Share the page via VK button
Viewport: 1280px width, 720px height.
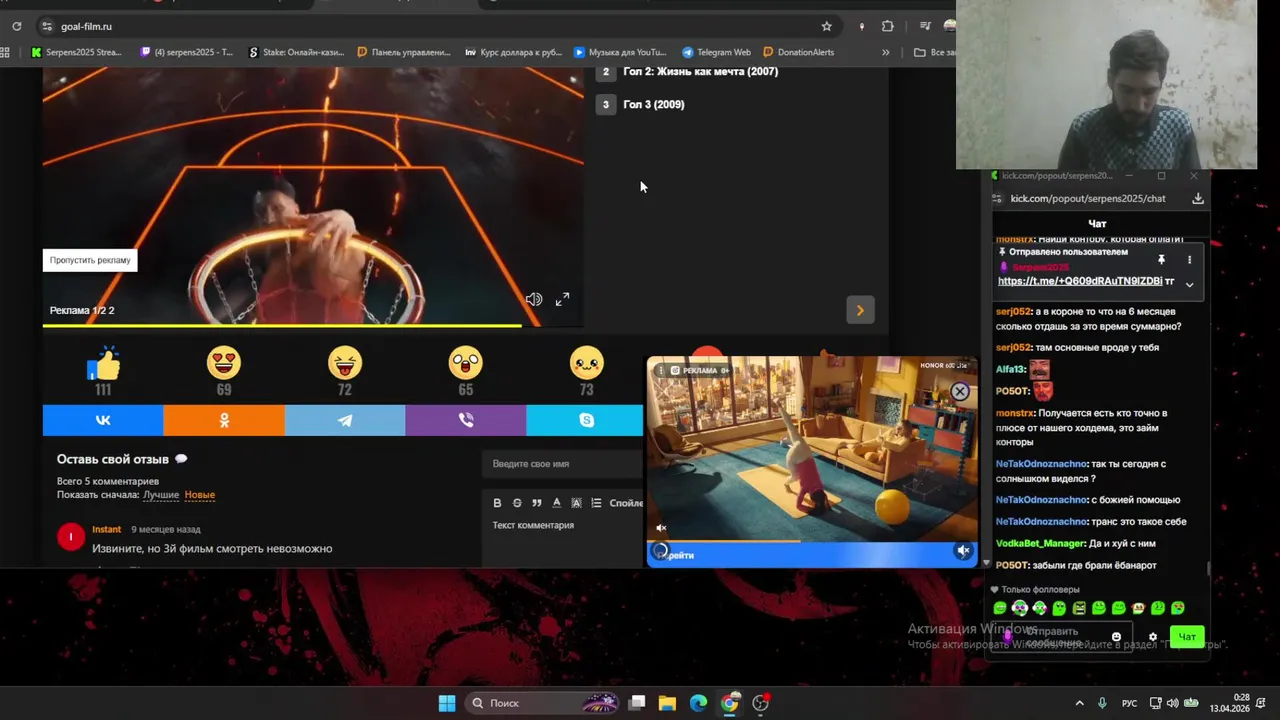tap(103, 421)
